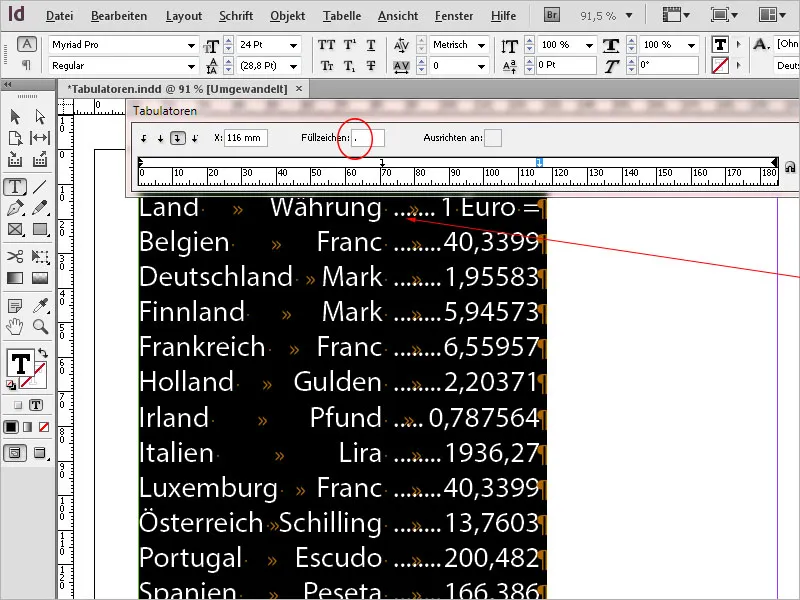Open Adobe Bridge via the Br icon
800x600 pixels.
551,15
